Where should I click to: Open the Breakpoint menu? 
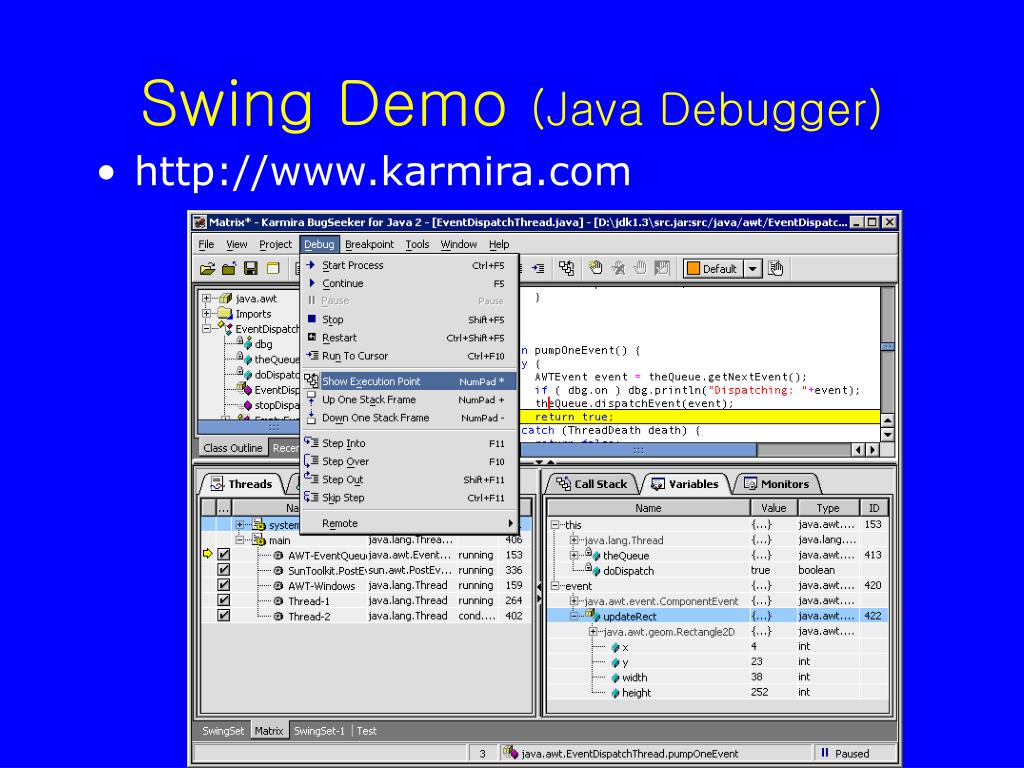pyautogui.click(x=369, y=244)
